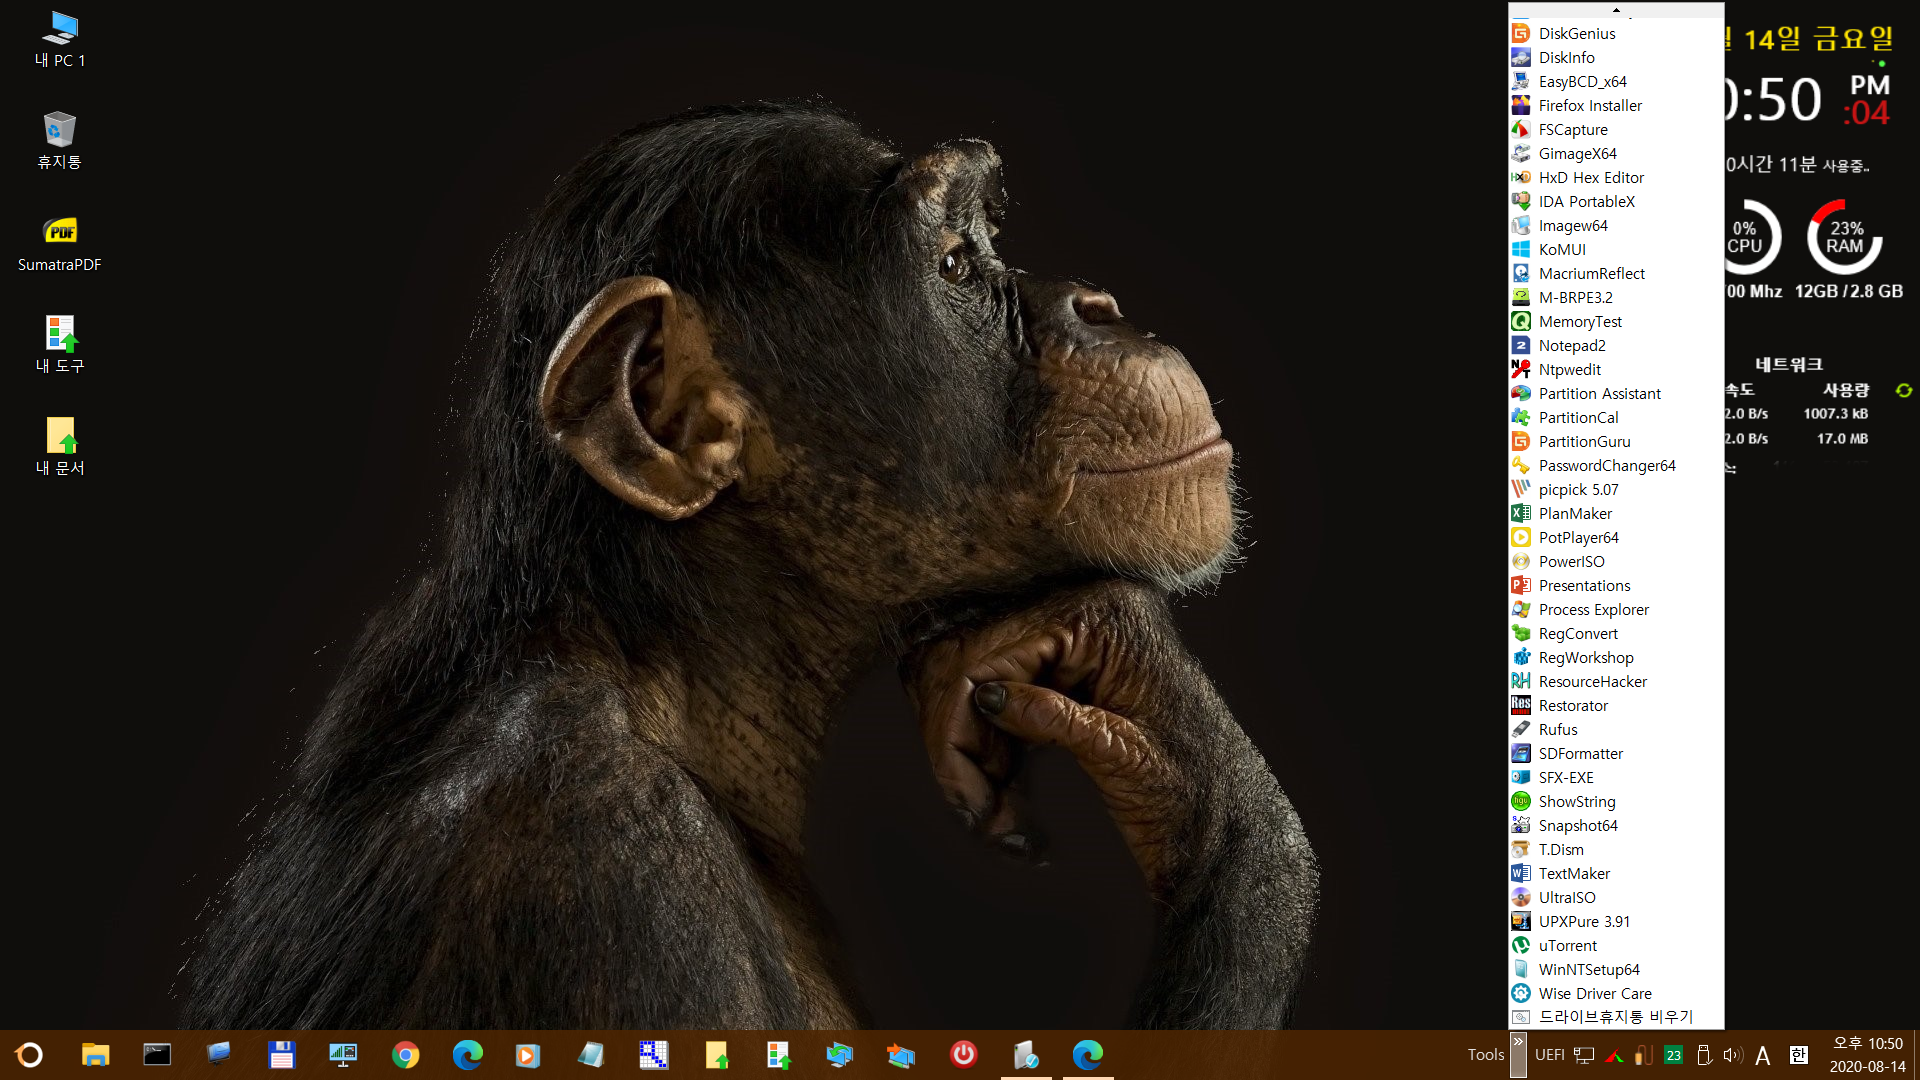Select T.Dism in the menu
This screenshot has width=1920, height=1080.
click(x=1616, y=849)
